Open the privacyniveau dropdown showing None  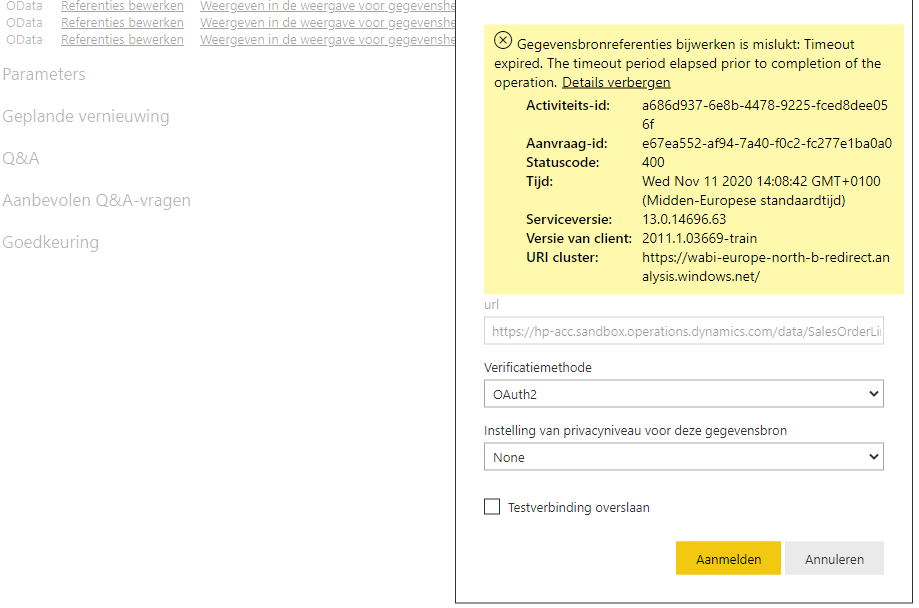coord(683,457)
